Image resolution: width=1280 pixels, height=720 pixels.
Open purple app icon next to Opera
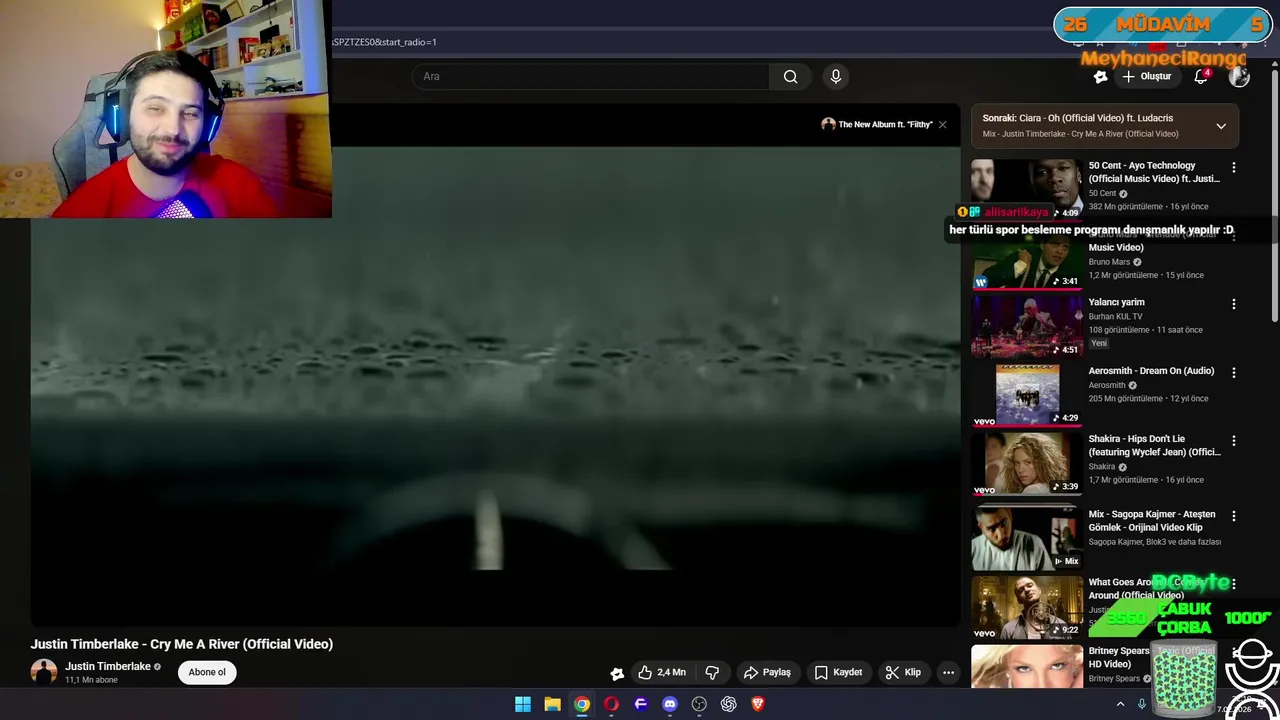(641, 704)
